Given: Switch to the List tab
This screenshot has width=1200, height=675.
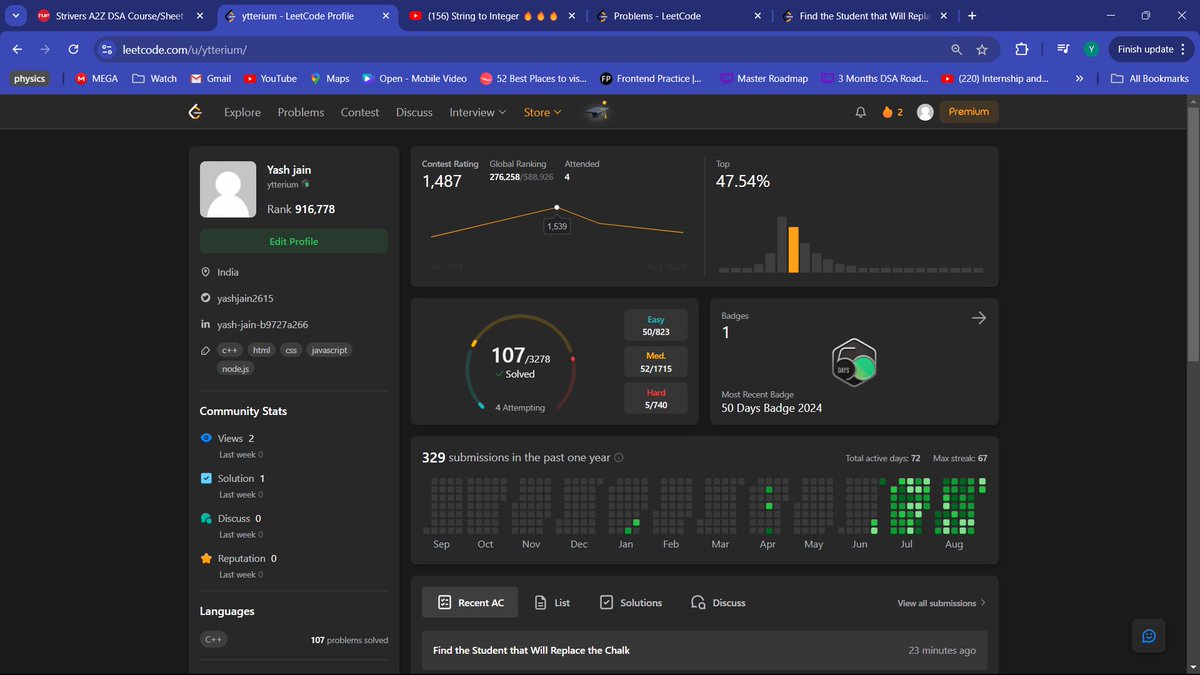Looking at the screenshot, I should pos(553,602).
